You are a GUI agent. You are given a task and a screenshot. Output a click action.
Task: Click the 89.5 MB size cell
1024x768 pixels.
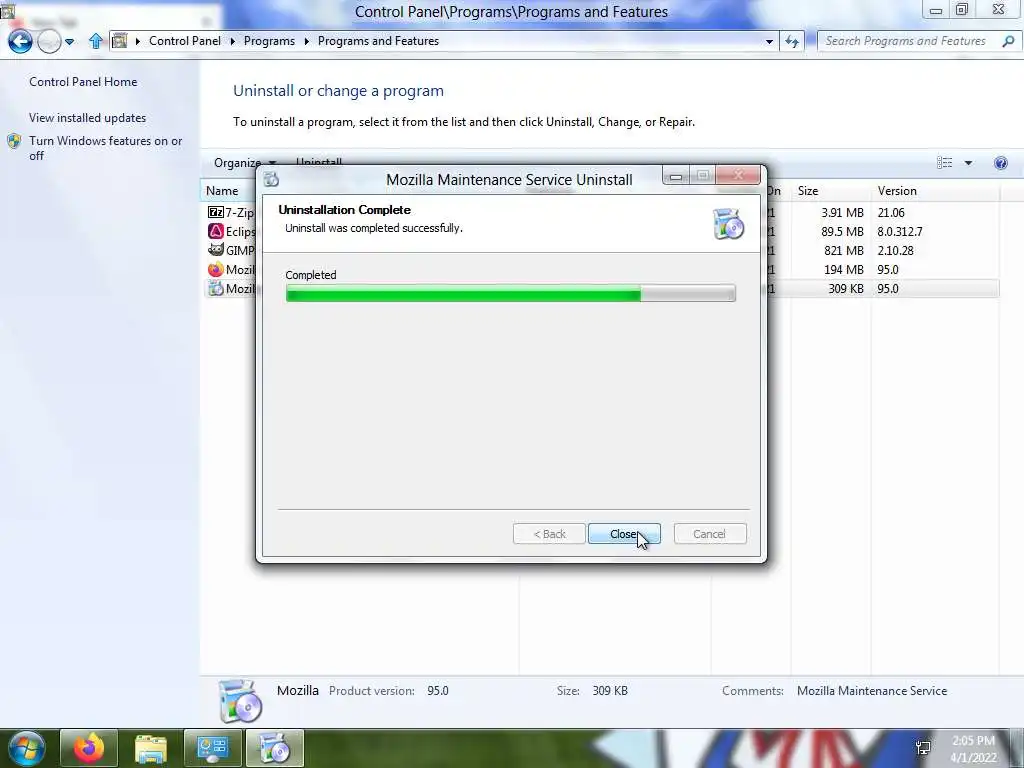coord(842,231)
